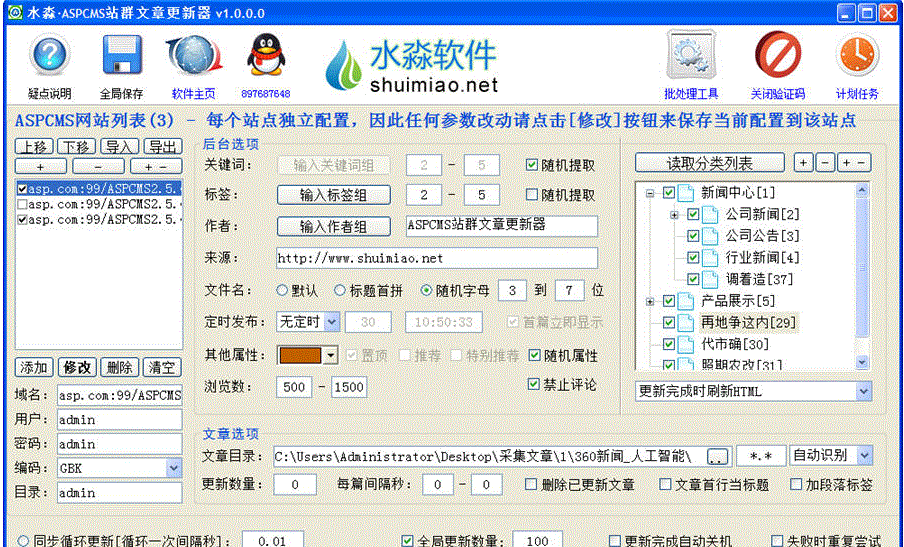This screenshot has height=547, width=904.
Task: Open the 定时发布 无定时 dropdown
Action: point(332,322)
